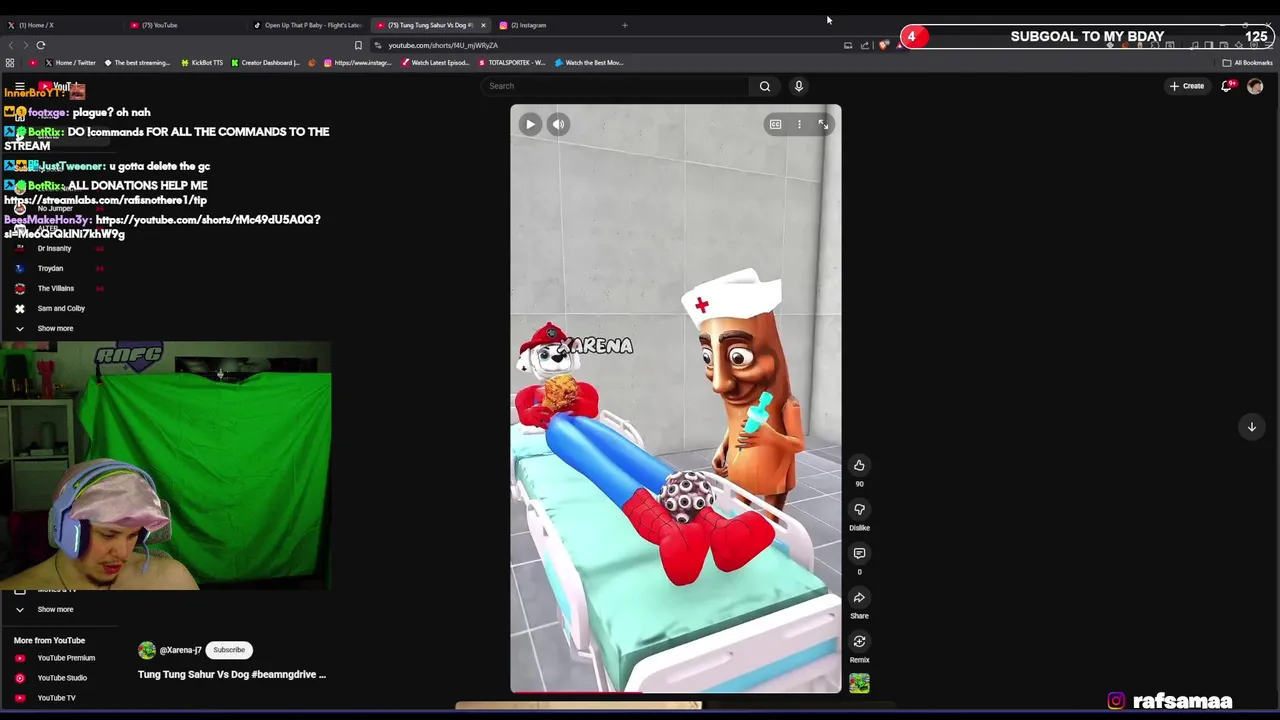The height and width of the screenshot is (720, 1280).
Task: Open the Short's three-dot options menu
Action: click(x=799, y=124)
